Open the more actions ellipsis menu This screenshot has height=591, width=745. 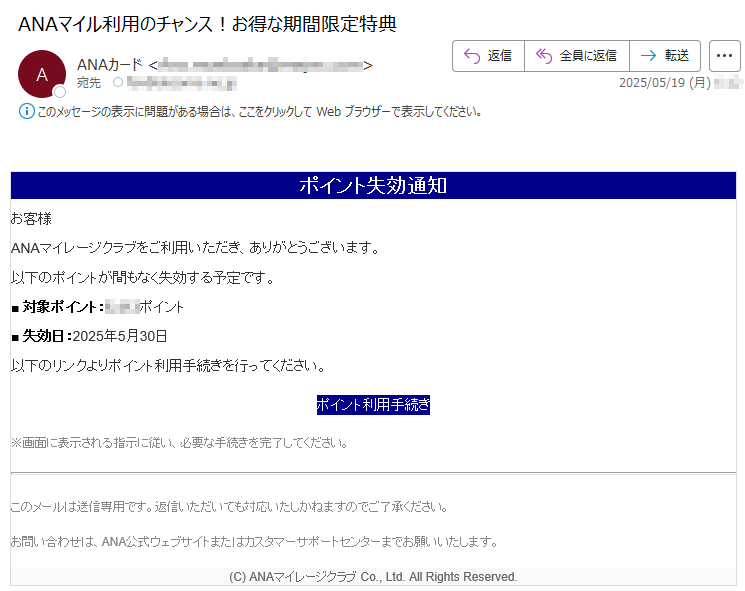[725, 56]
